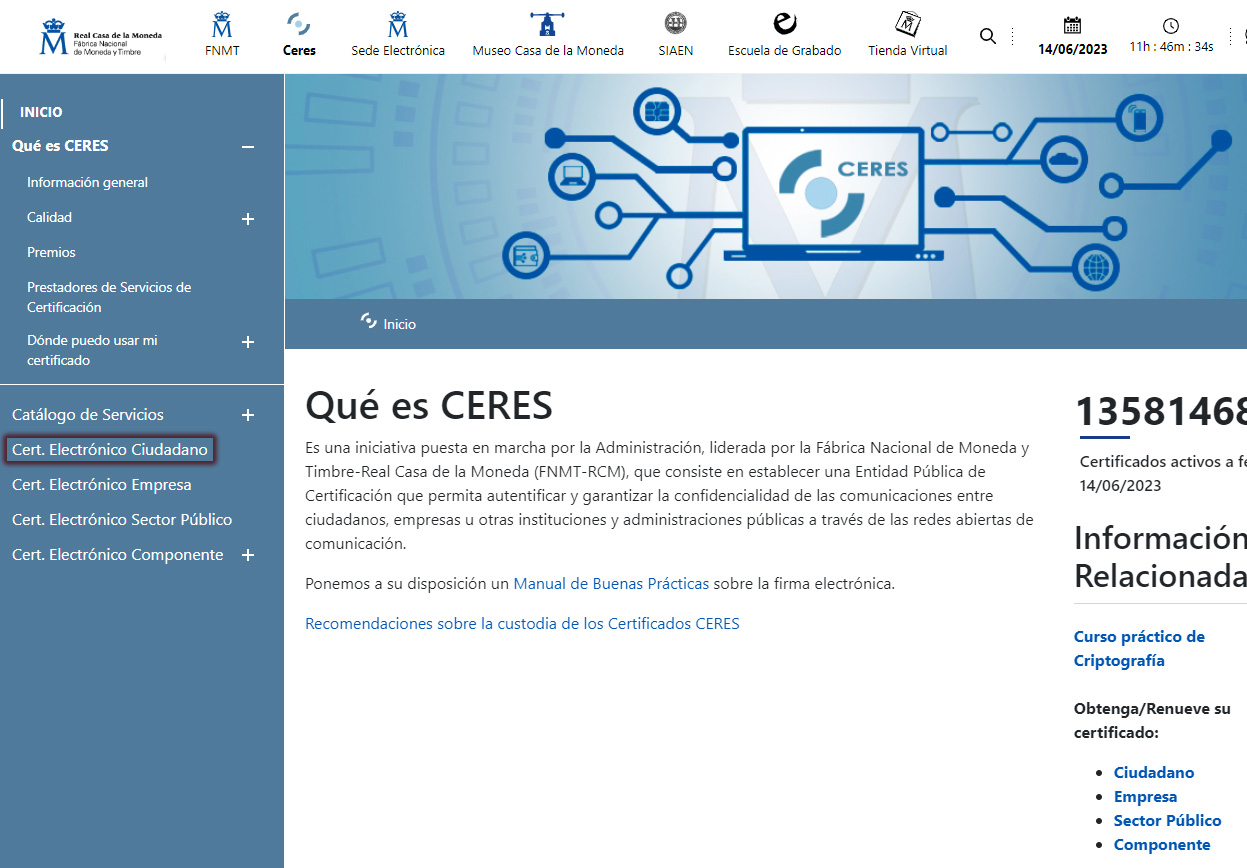Click the time display 11h : 46m : 34s
This screenshot has height=868, width=1247.
tap(1171, 46)
